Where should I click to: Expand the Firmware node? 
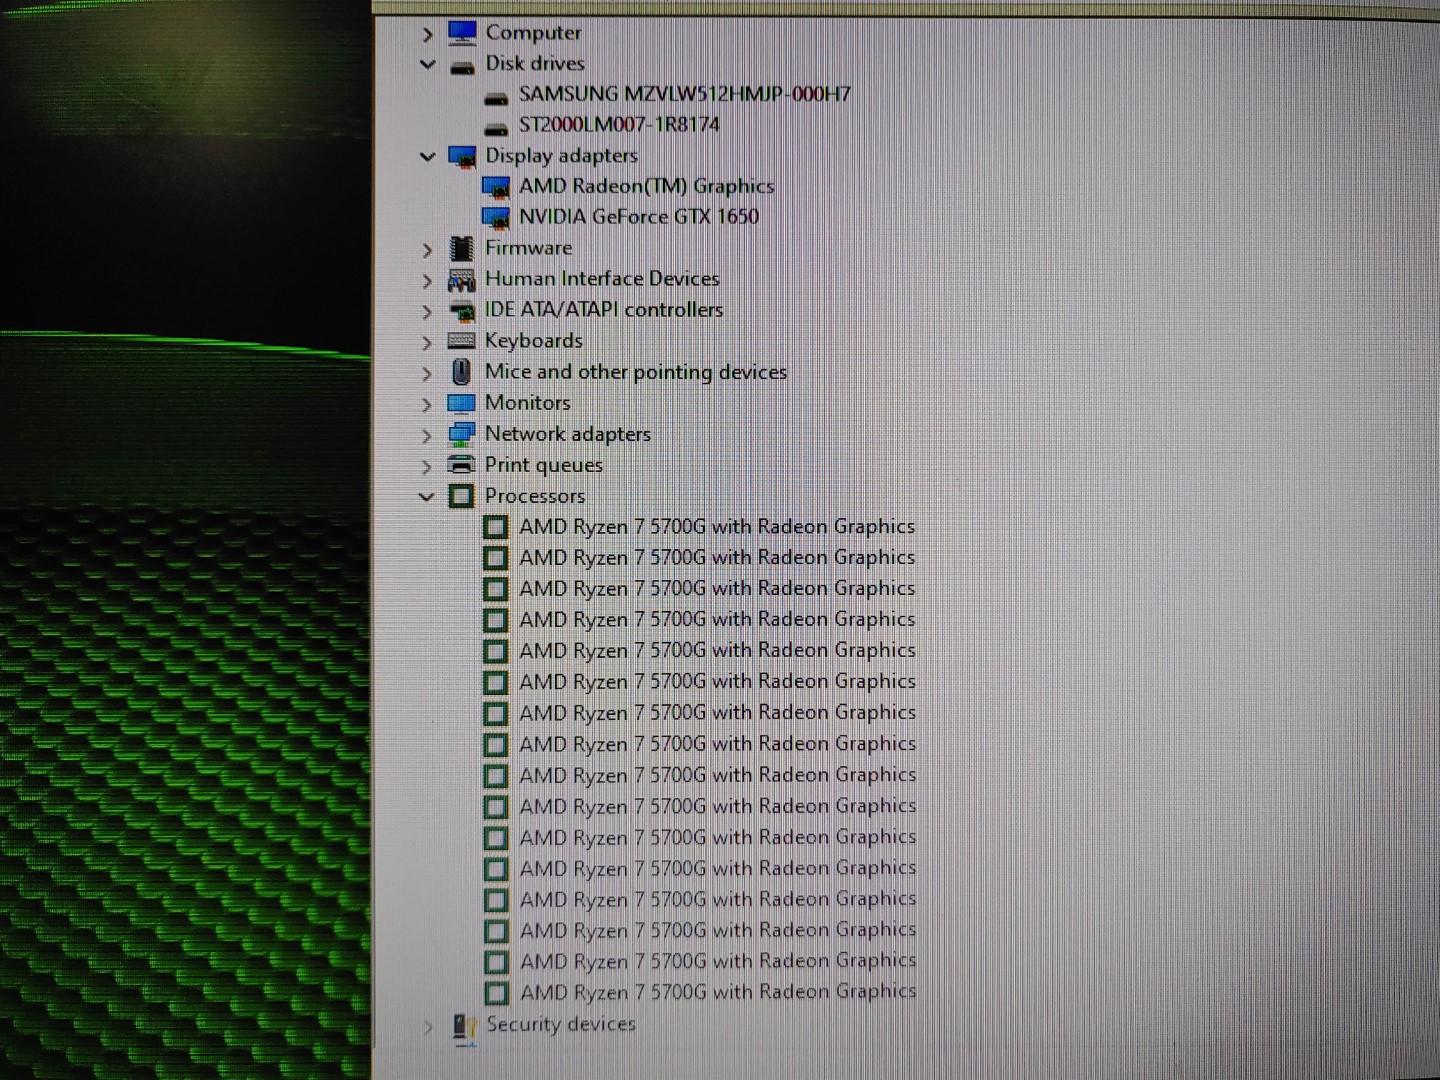[428, 250]
